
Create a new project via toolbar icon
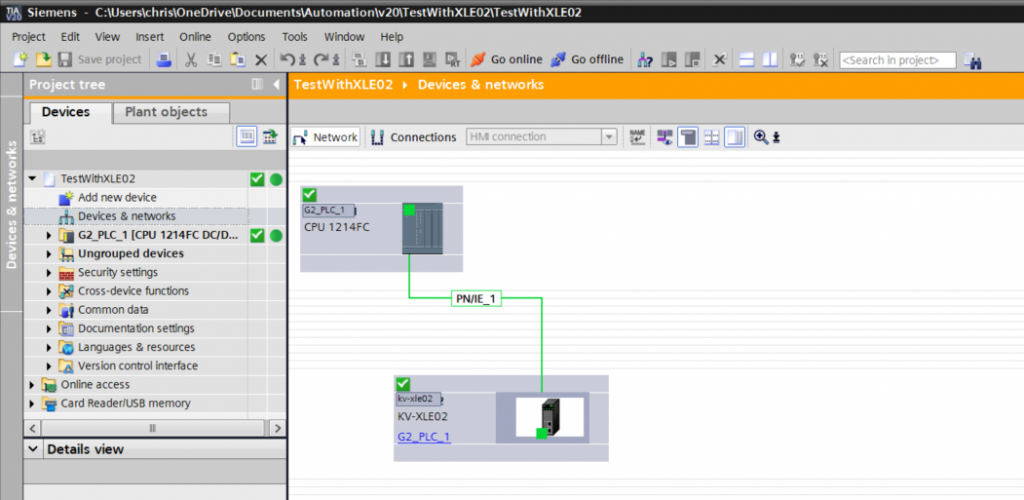21,60
